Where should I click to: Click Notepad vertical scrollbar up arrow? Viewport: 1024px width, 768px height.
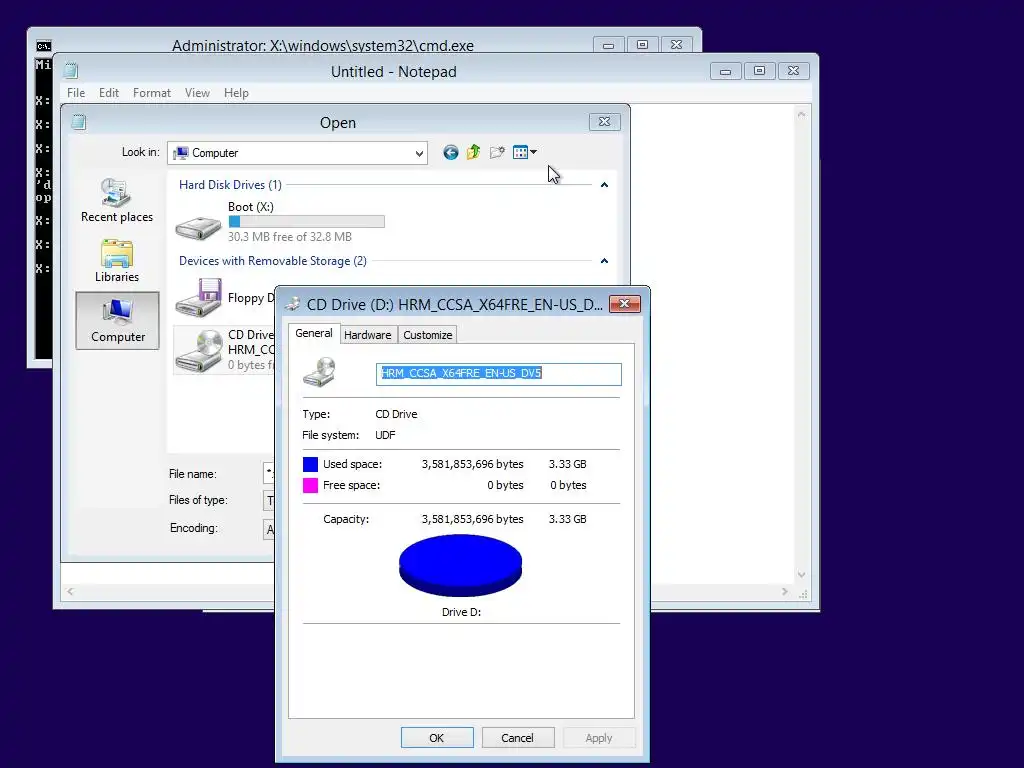pyautogui.click(x=801, y=115)
